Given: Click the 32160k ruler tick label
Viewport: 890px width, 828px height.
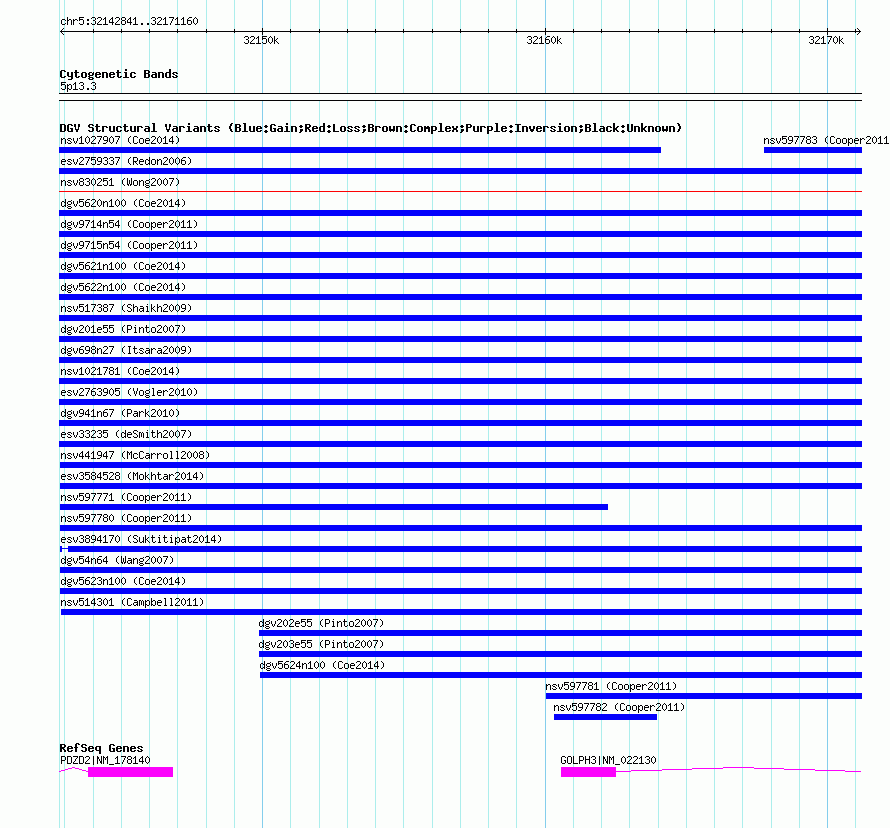Looking at the screenshot, I should [x=544, y=40].
